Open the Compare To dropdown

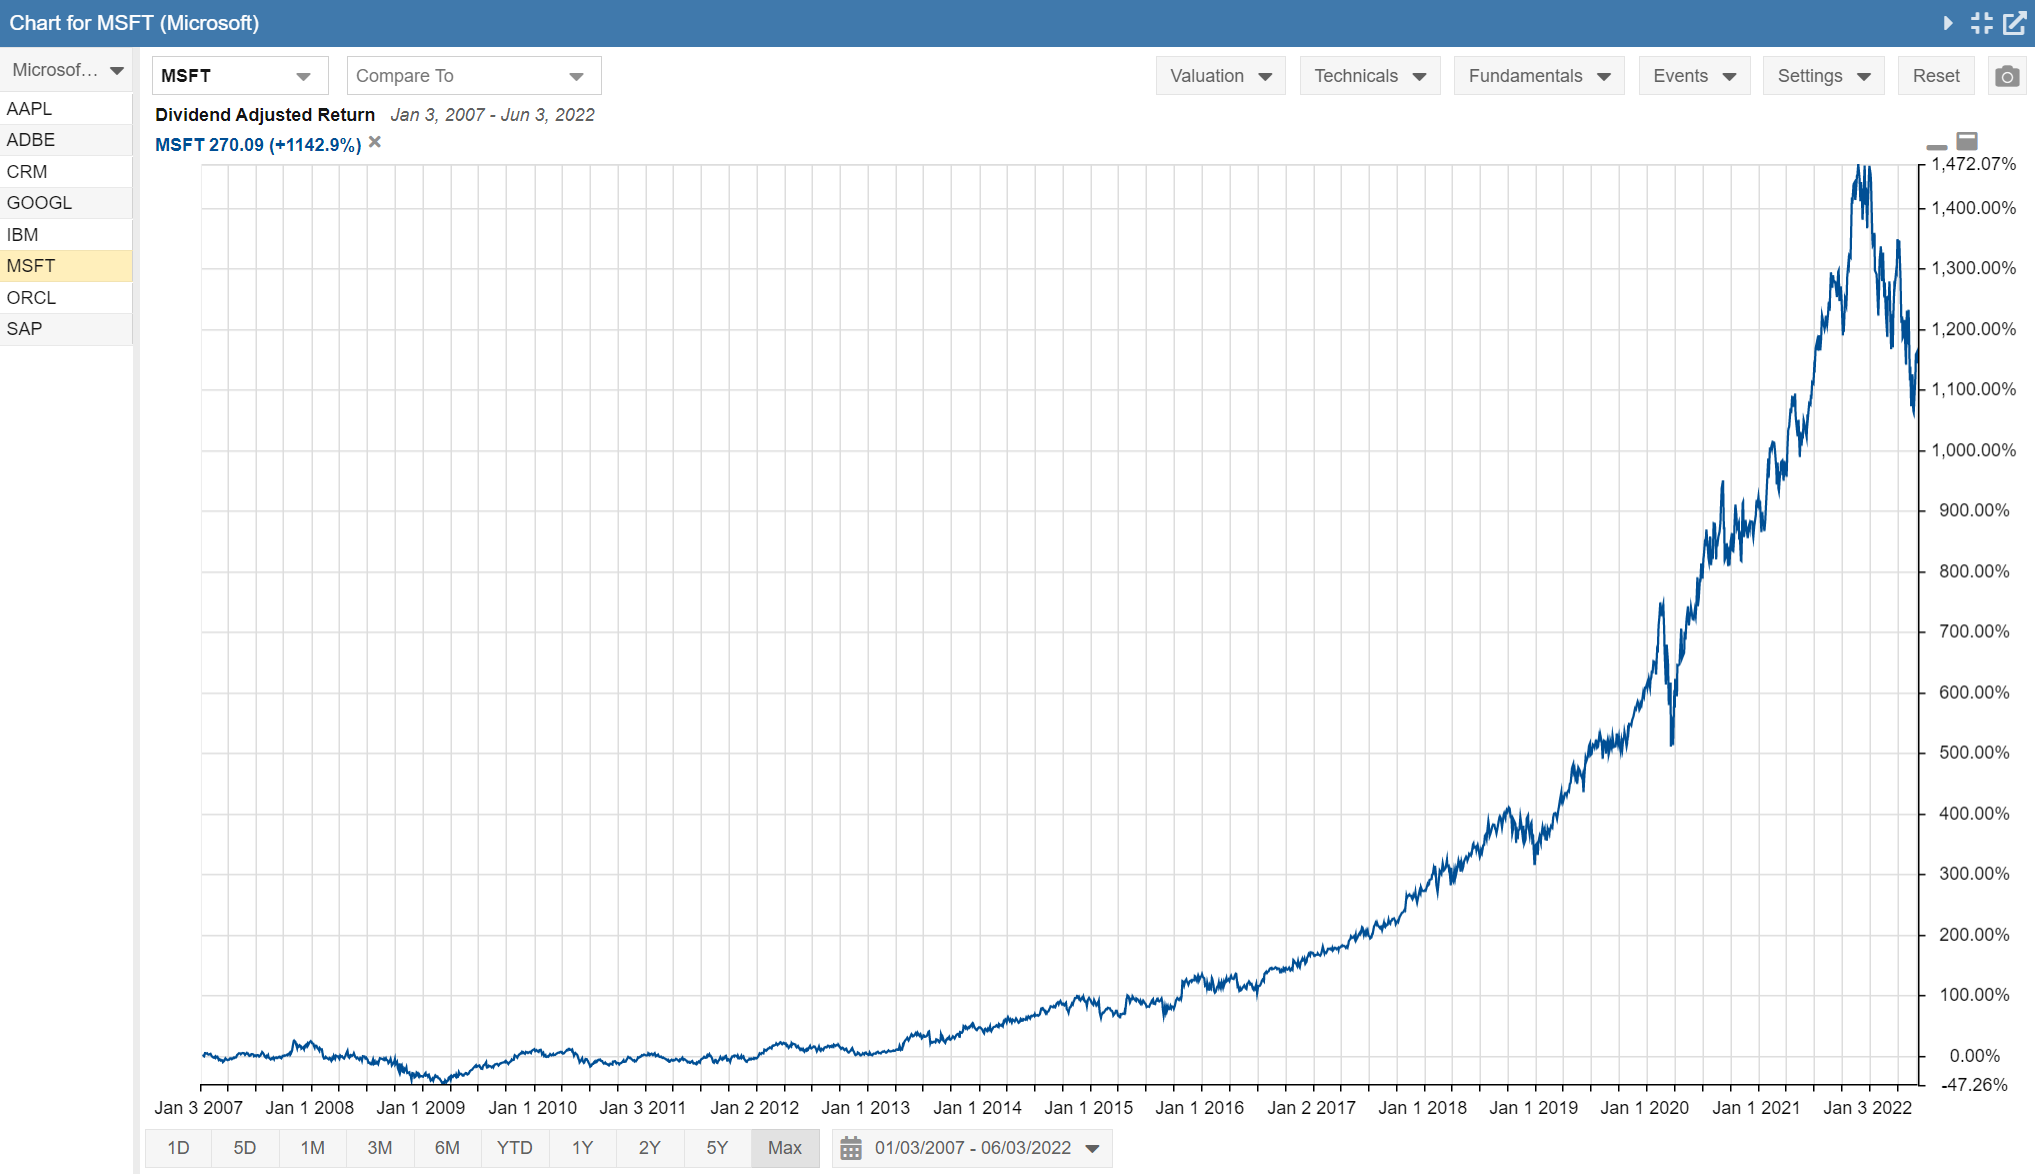pos(474,76)
